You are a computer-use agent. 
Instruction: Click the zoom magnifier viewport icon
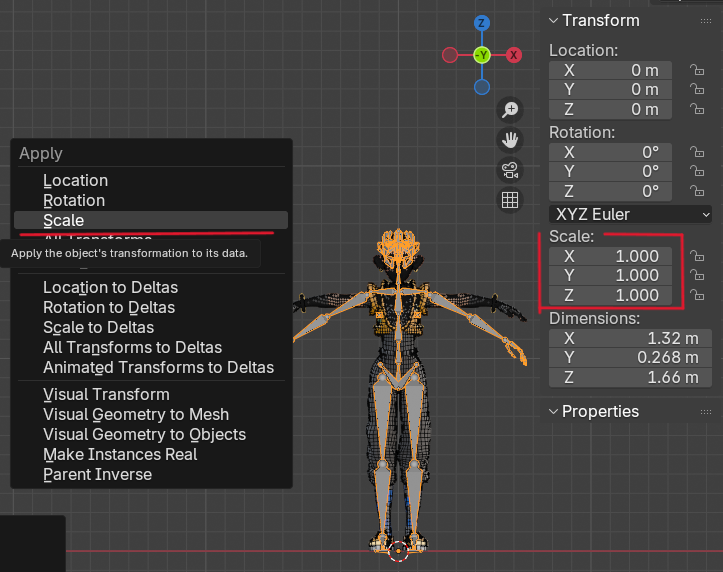pyautogui.click(x=510, y=110)
